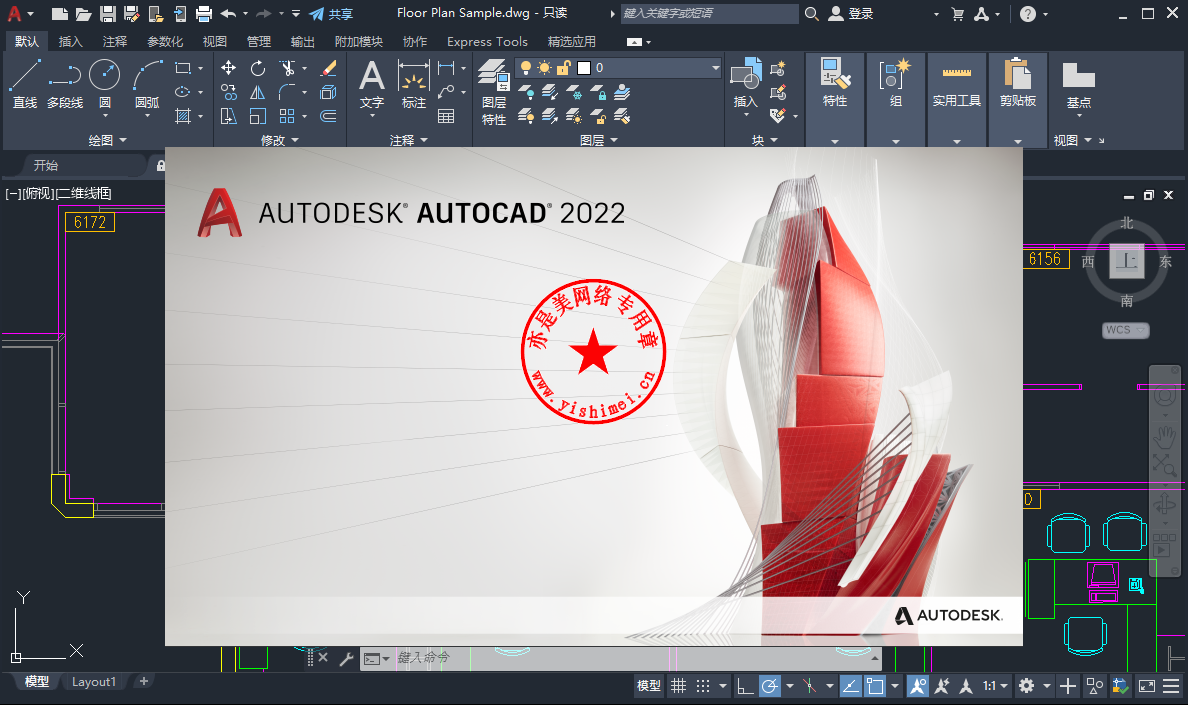Click the Share (共享) button
Screen dimensions: 1188x705
[x=331, y=14]
